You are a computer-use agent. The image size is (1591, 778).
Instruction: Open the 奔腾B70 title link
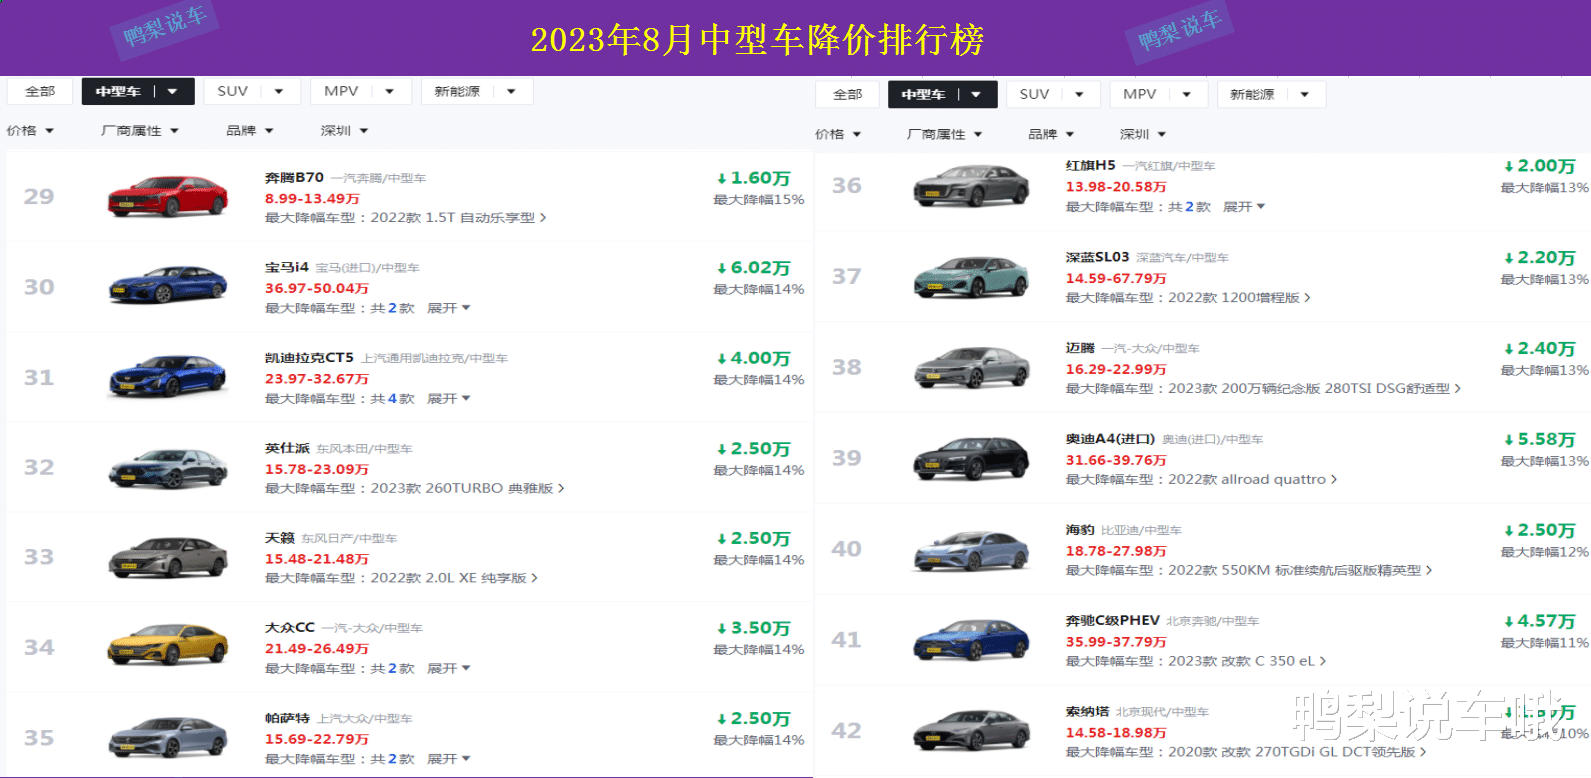point(294,177)
